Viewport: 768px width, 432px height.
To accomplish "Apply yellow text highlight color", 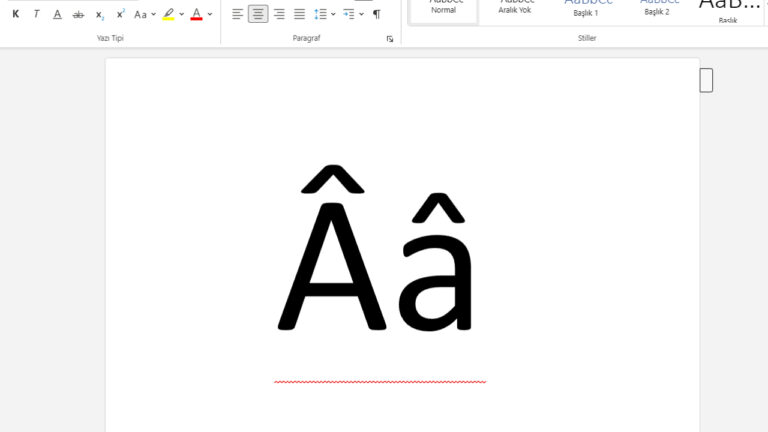I will 168,14.
